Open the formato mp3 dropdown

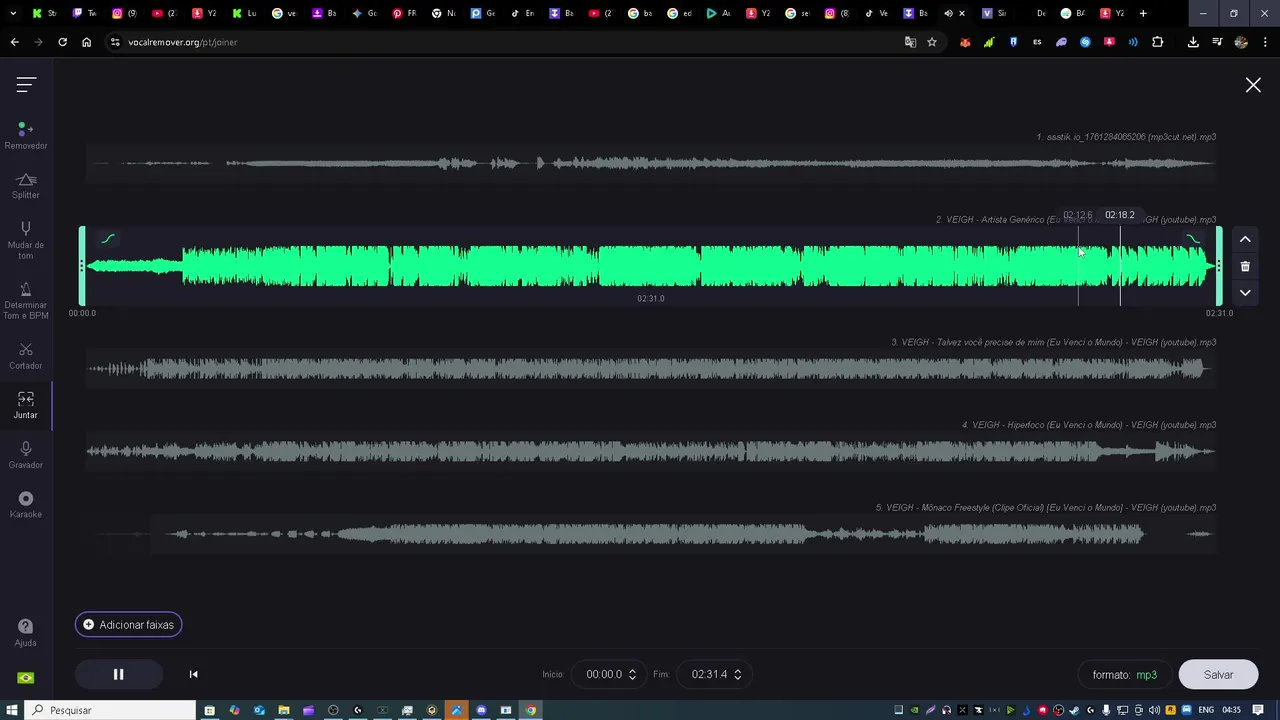pos(1124,675)
